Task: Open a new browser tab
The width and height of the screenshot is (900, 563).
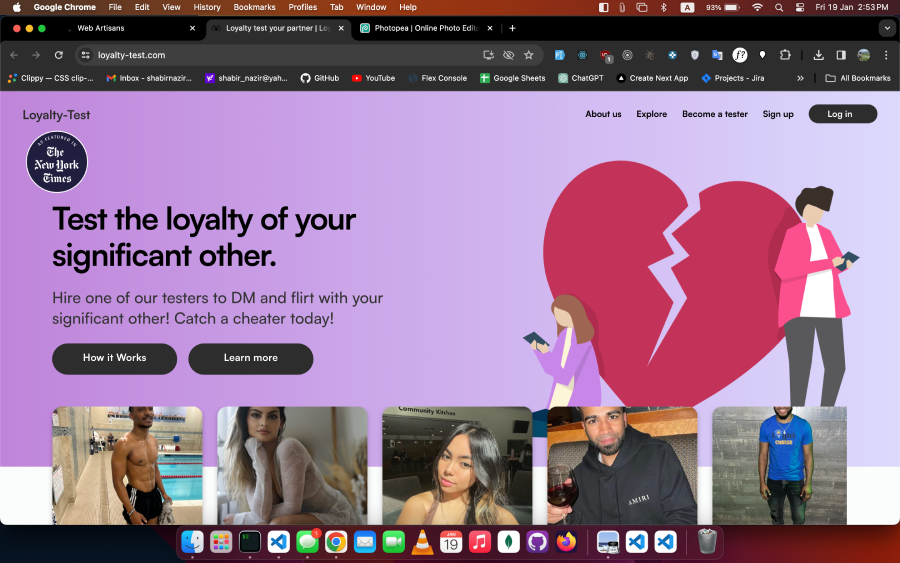Action: click(x=512, y=28)
